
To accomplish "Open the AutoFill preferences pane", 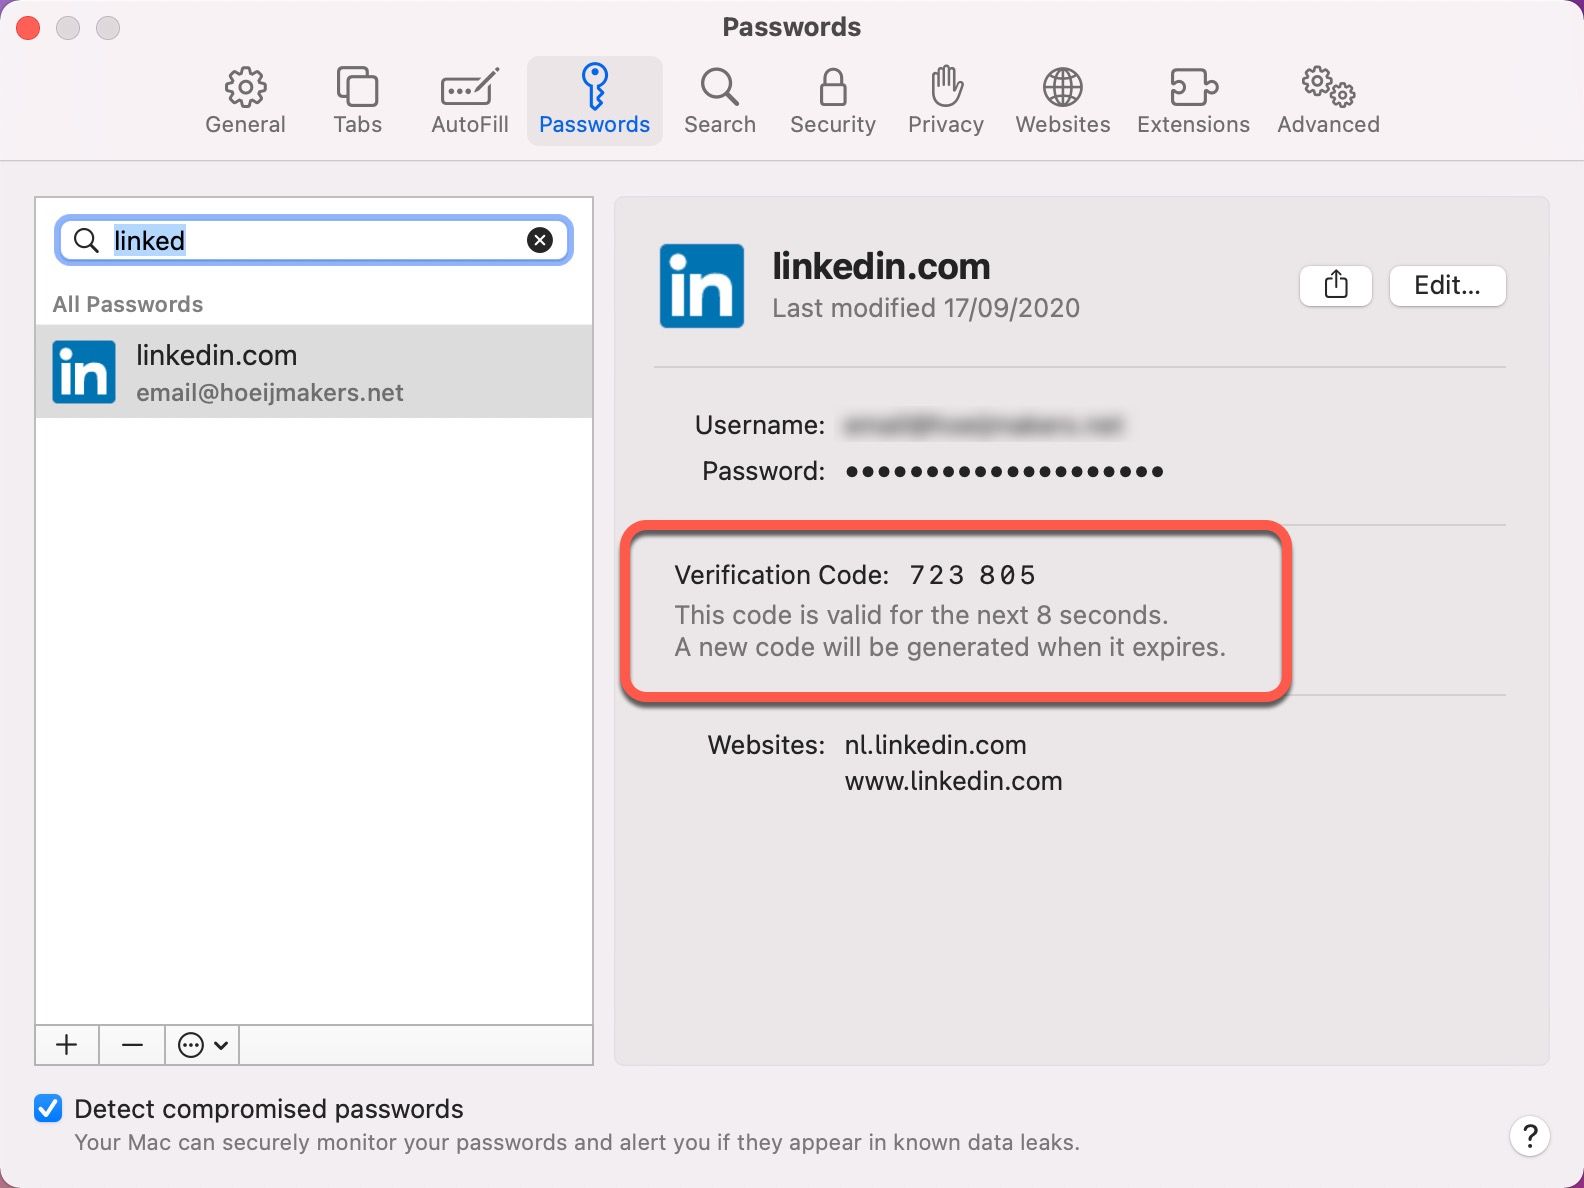I will coord(469,101).
